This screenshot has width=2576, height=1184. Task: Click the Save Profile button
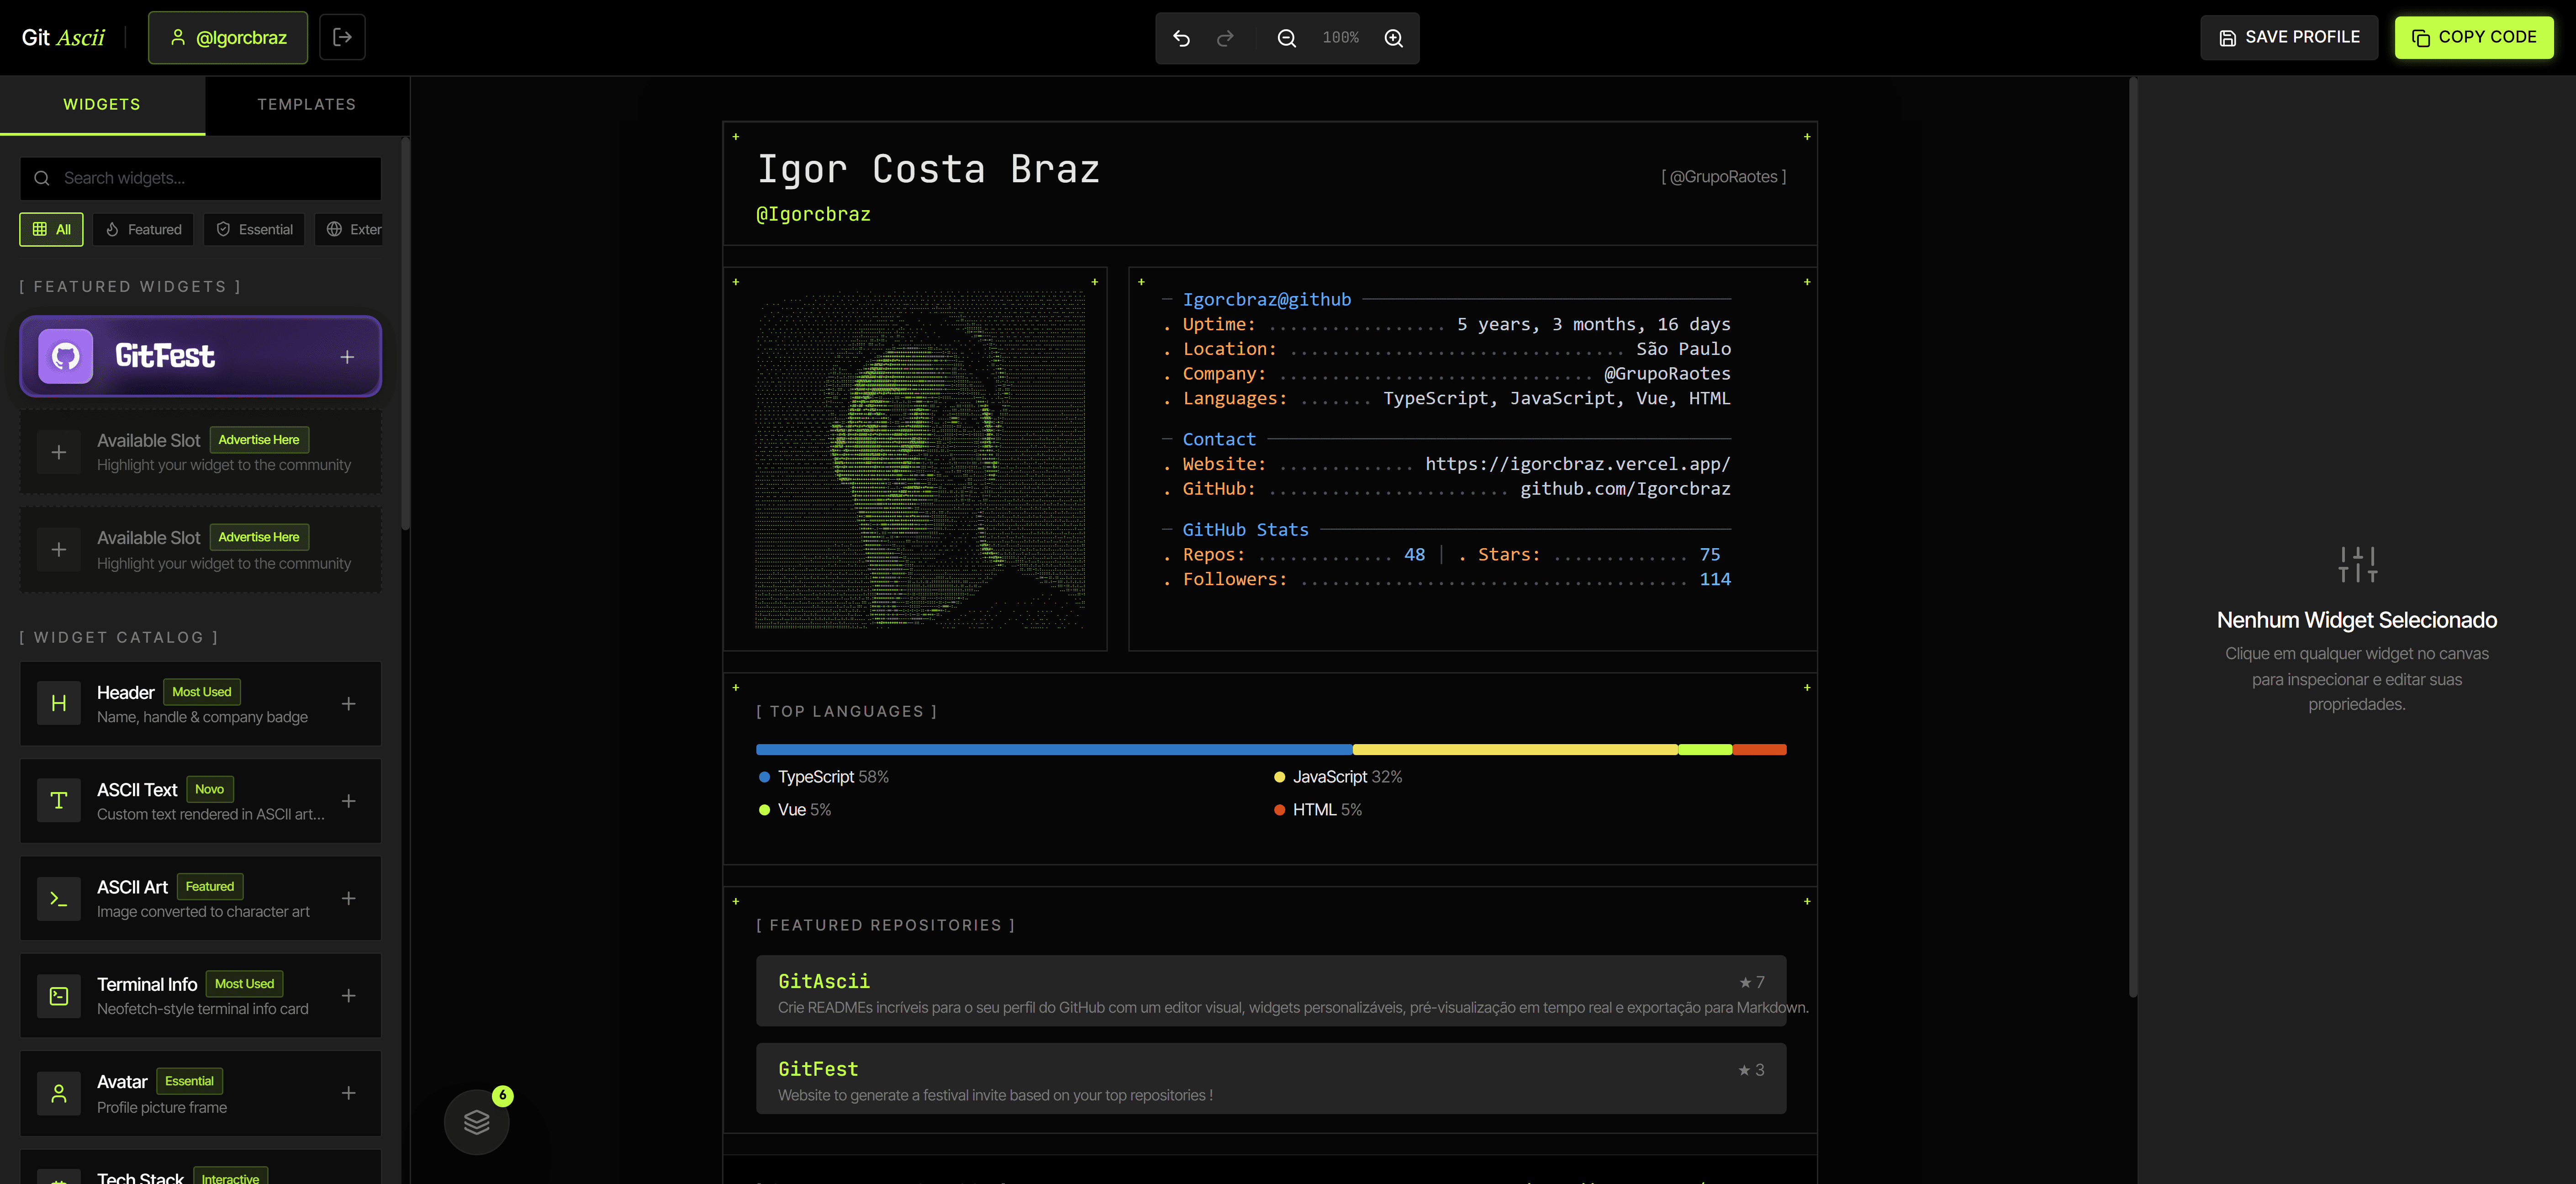(x=2289, y=37)
